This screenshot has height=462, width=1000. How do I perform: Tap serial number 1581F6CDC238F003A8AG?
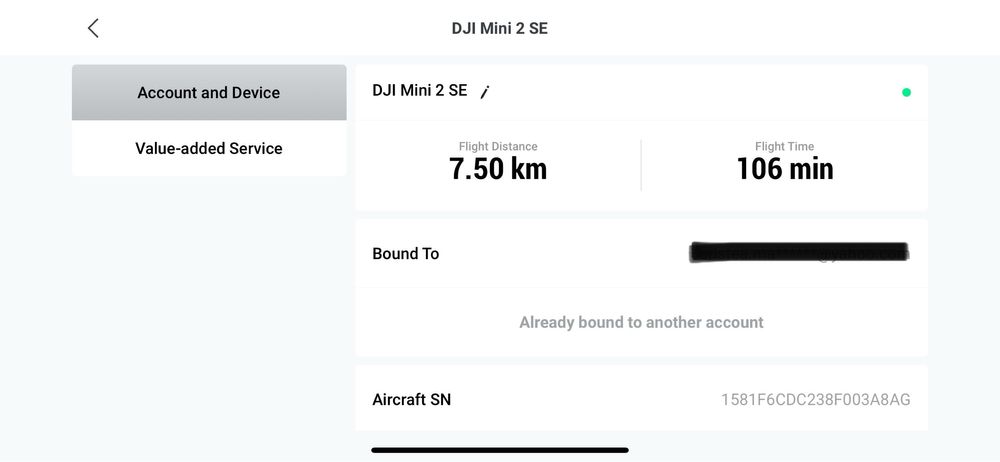pyautogui.click(x=815, y=400)
